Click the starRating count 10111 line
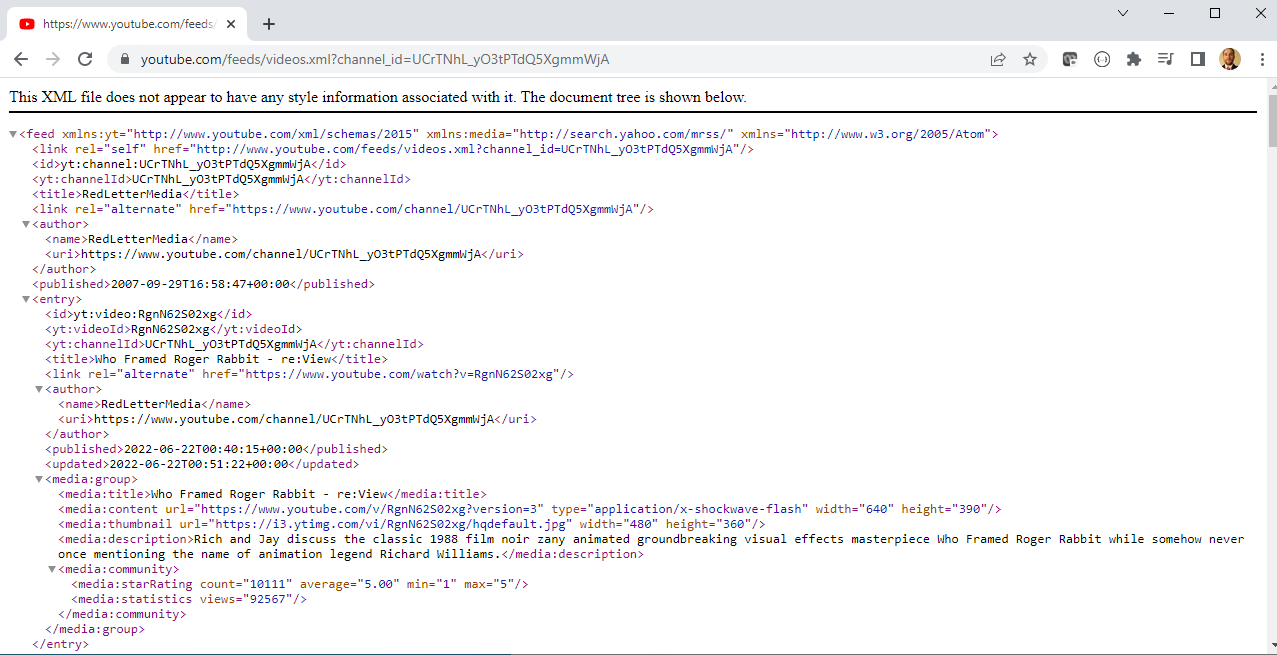 [x=300, y=584]
